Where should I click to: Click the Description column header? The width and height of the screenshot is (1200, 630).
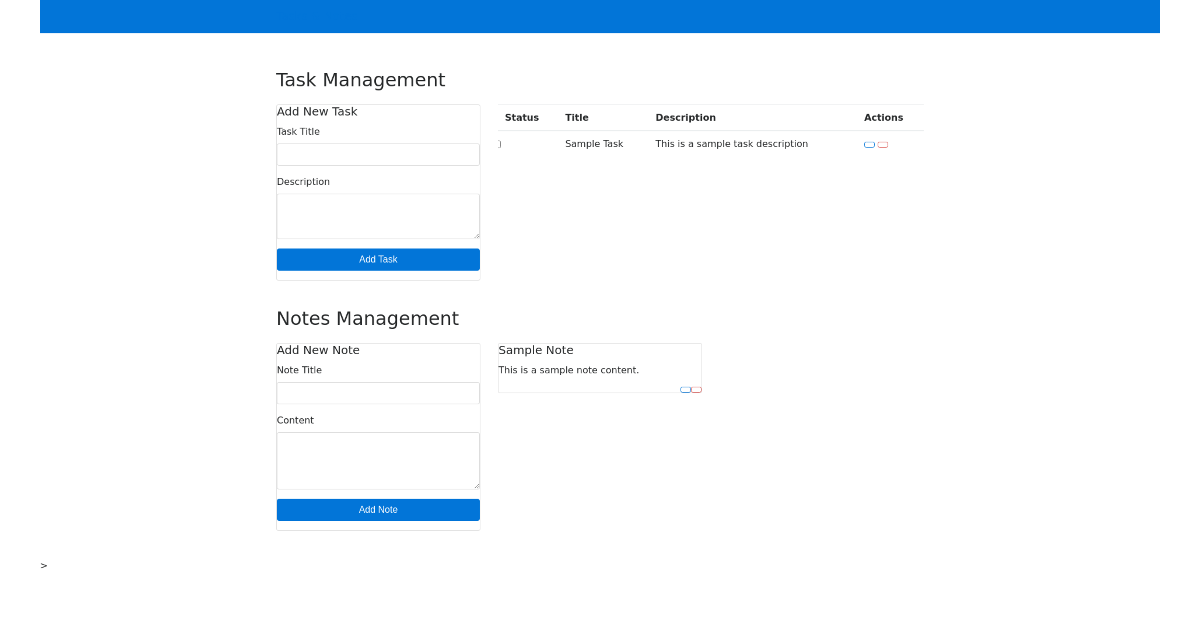pyautogui.click(x=686, y=117)
